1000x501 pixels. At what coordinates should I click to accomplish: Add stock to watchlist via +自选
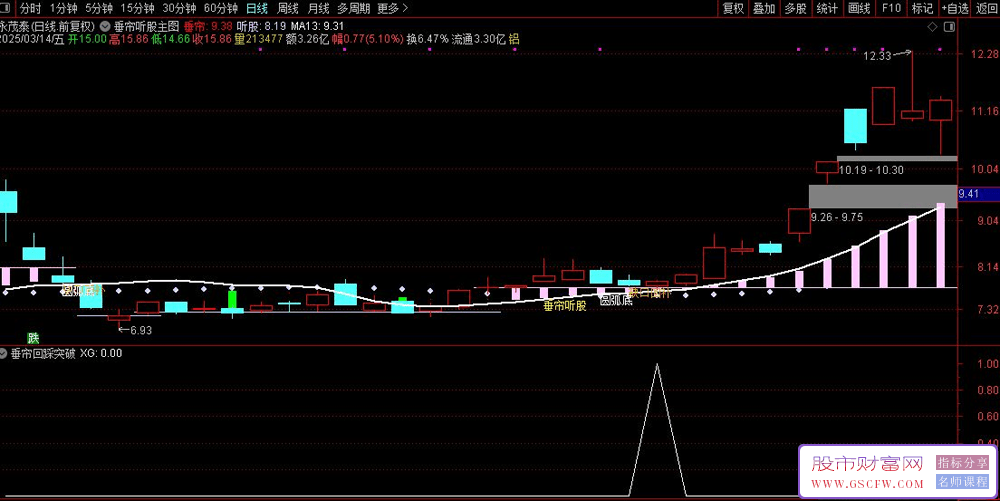pyautogui.click(x=955, y=8)
